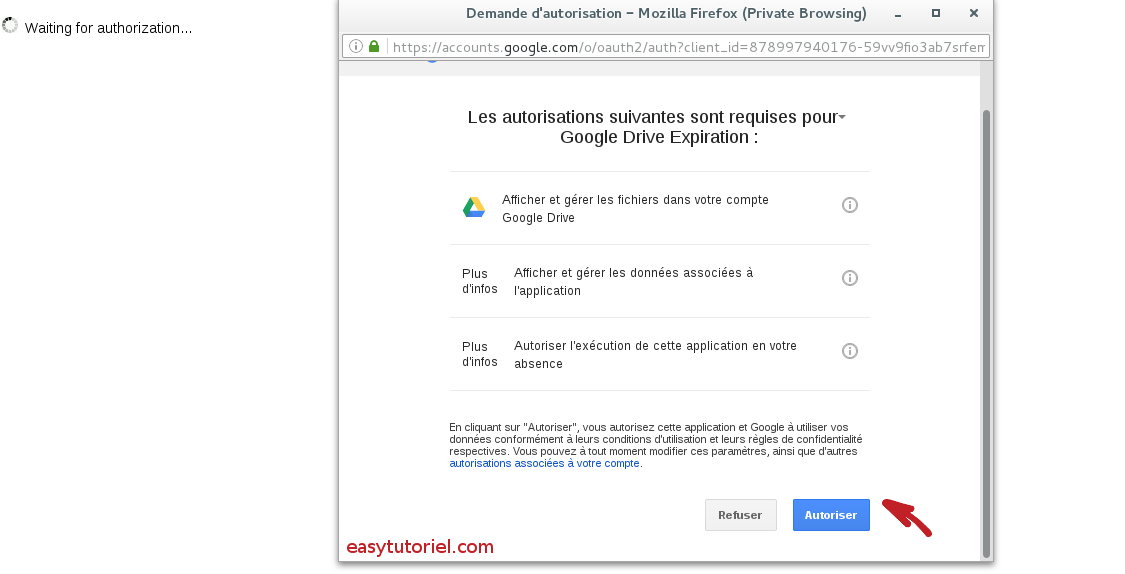Open info icon for exécution en votre absence
The image size is (1125, 574).
(x=849, y=351)
